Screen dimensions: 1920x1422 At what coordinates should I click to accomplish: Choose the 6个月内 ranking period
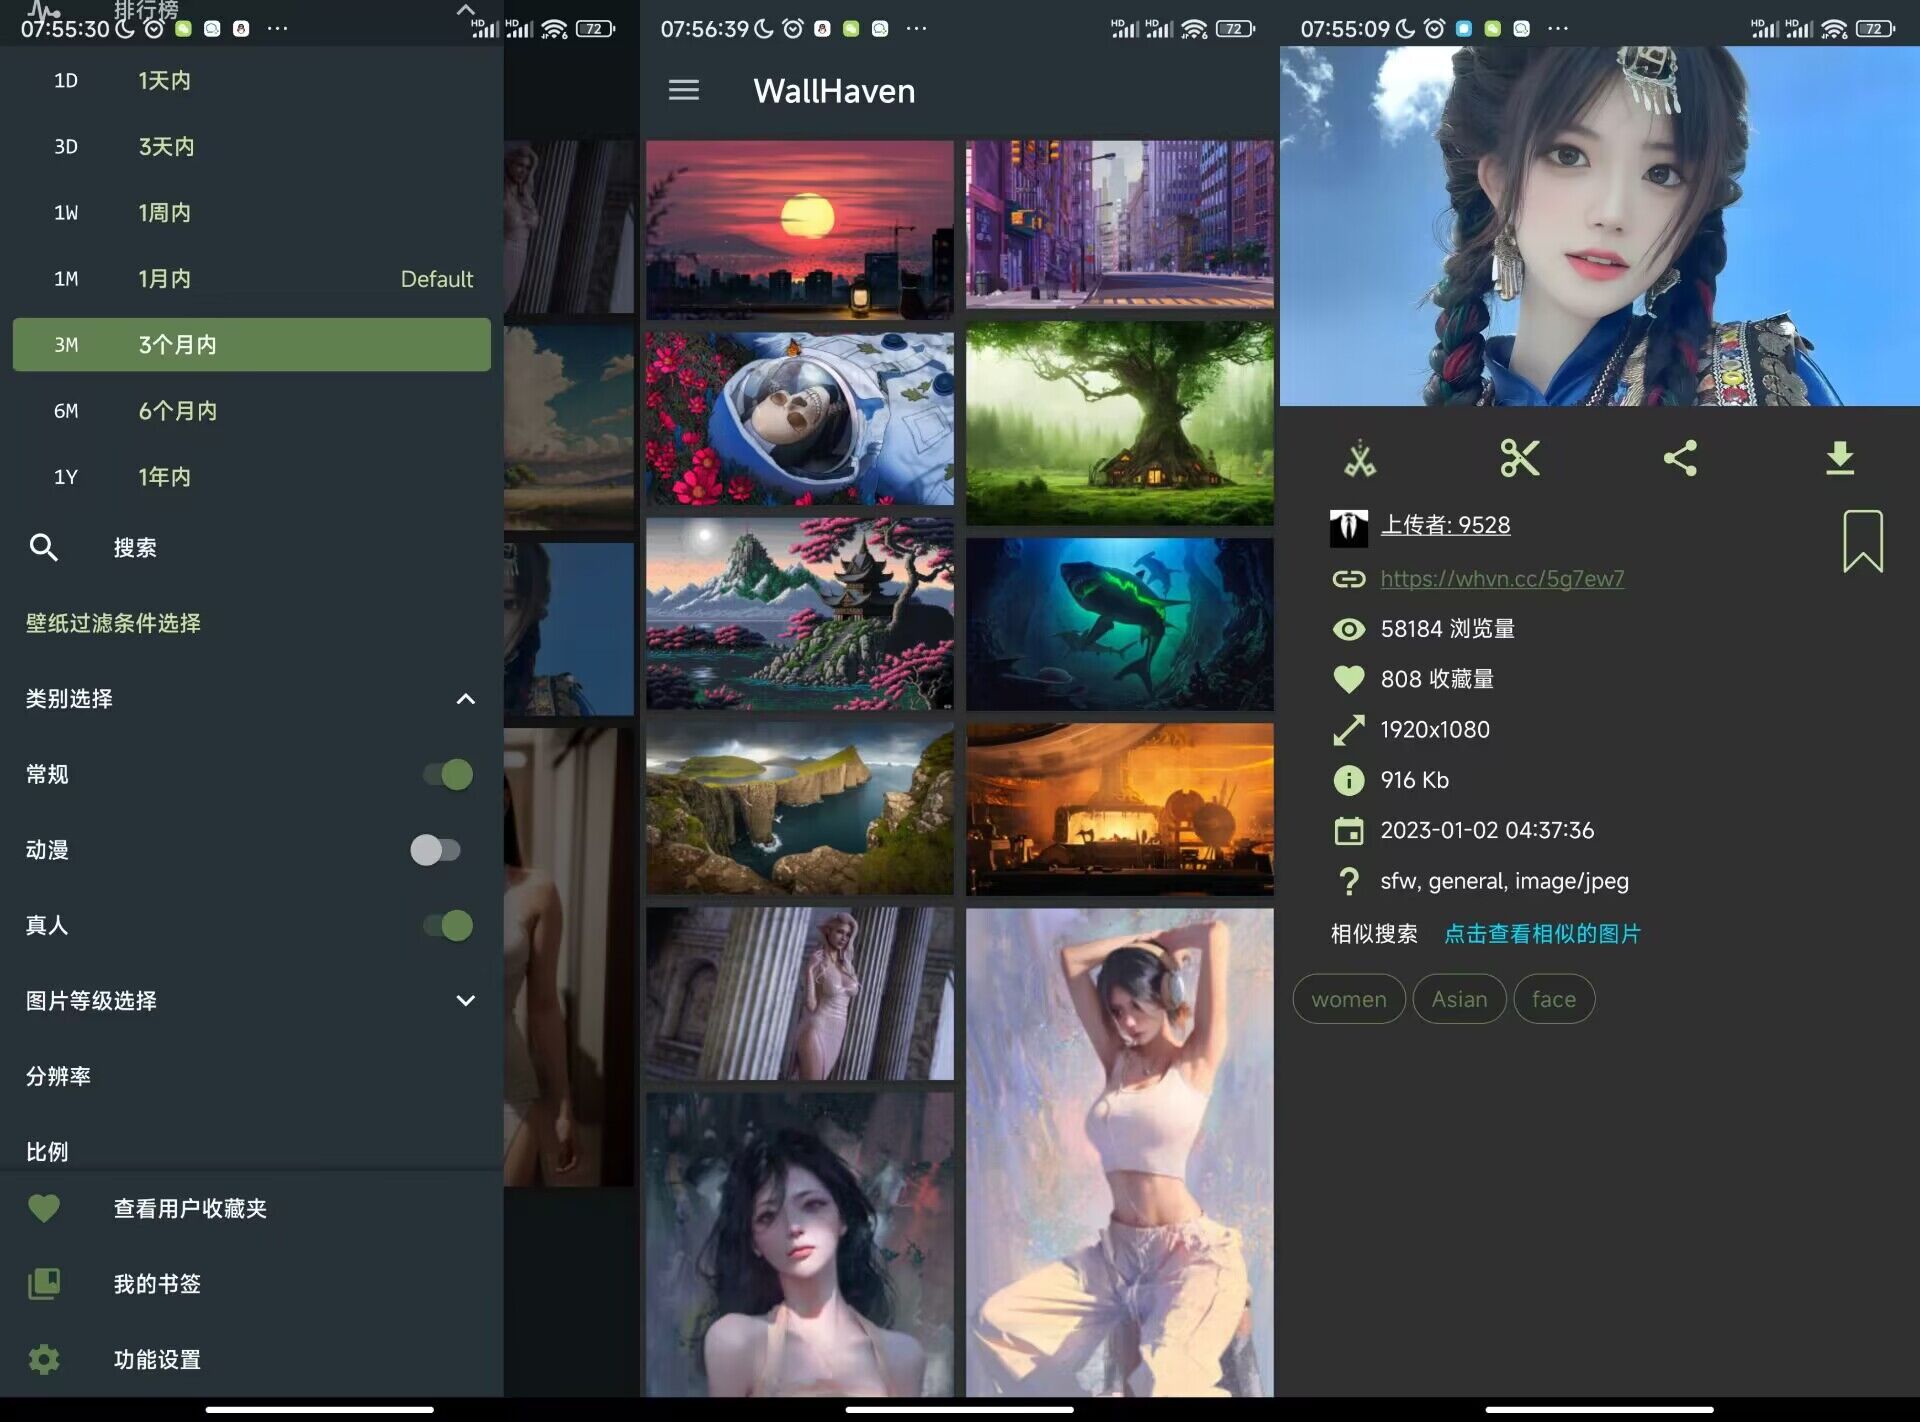coord(177,411)
